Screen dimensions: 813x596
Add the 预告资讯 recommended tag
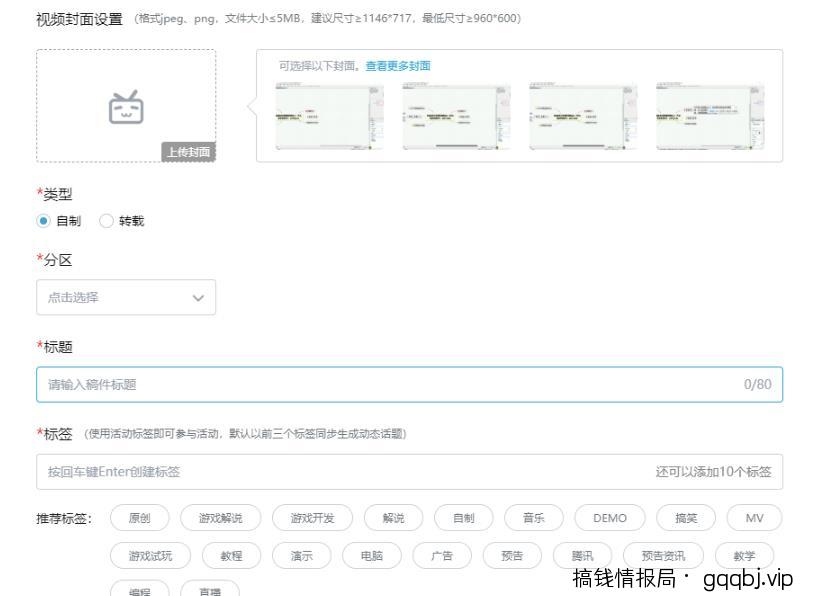pyautogui.click(x=661, y=555)
